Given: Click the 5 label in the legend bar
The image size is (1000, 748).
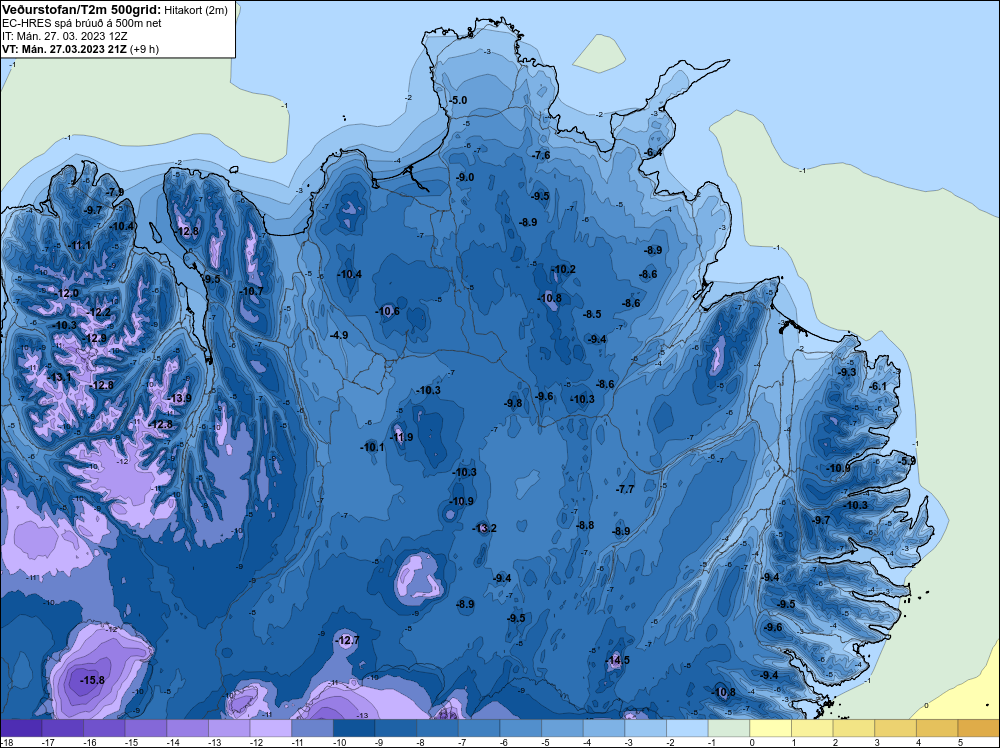Looking at the screenshot, I should [x=960, y=742].
